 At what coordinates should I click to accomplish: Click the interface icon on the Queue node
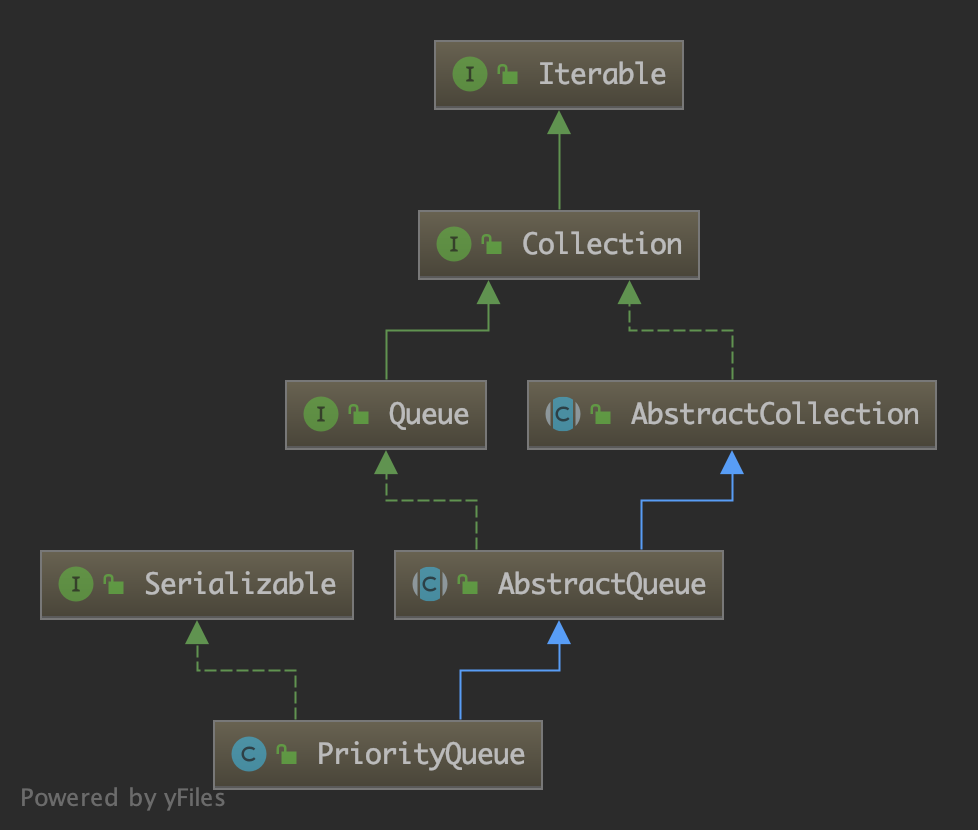point(320,415)
